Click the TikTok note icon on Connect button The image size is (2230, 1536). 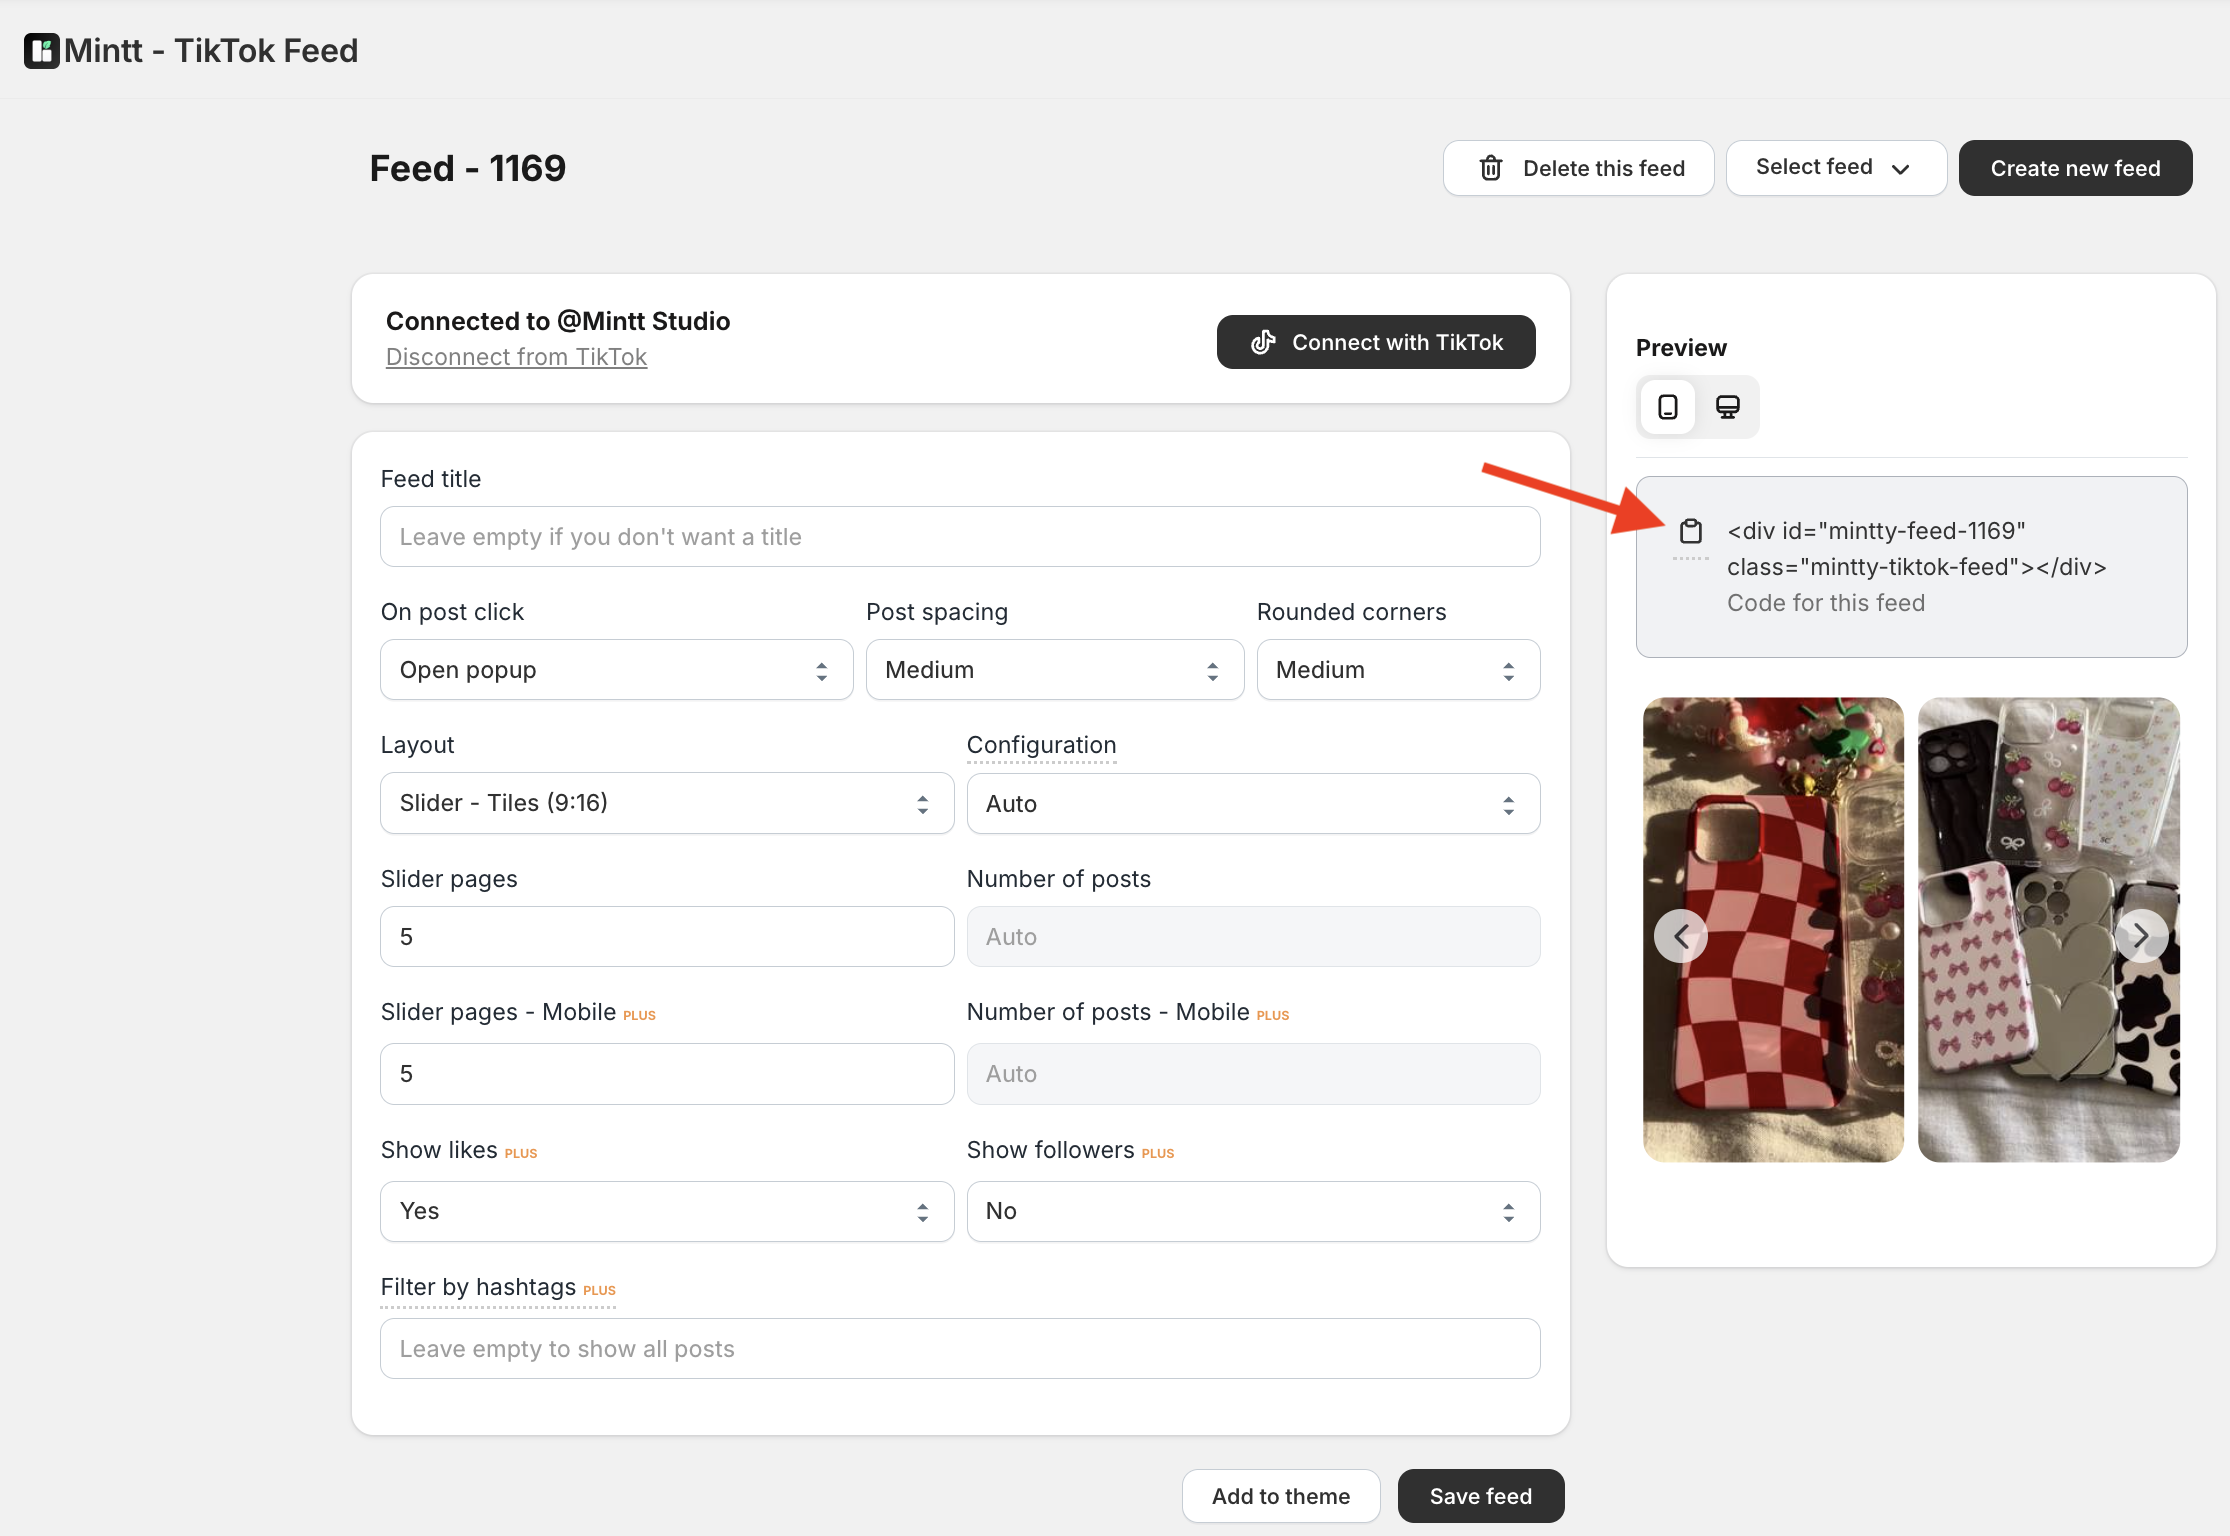[x=1262, y=342]
